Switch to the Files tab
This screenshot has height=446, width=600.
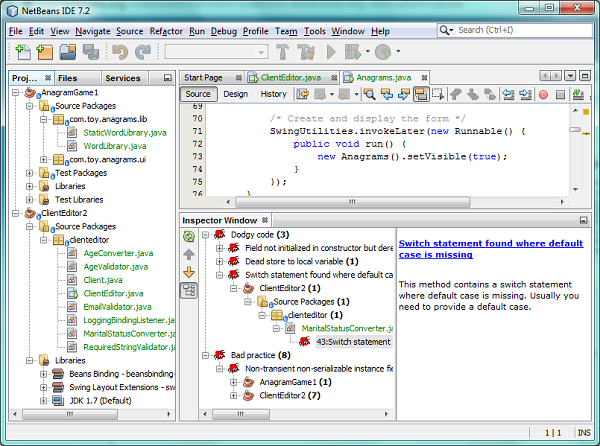coord(77,78)
